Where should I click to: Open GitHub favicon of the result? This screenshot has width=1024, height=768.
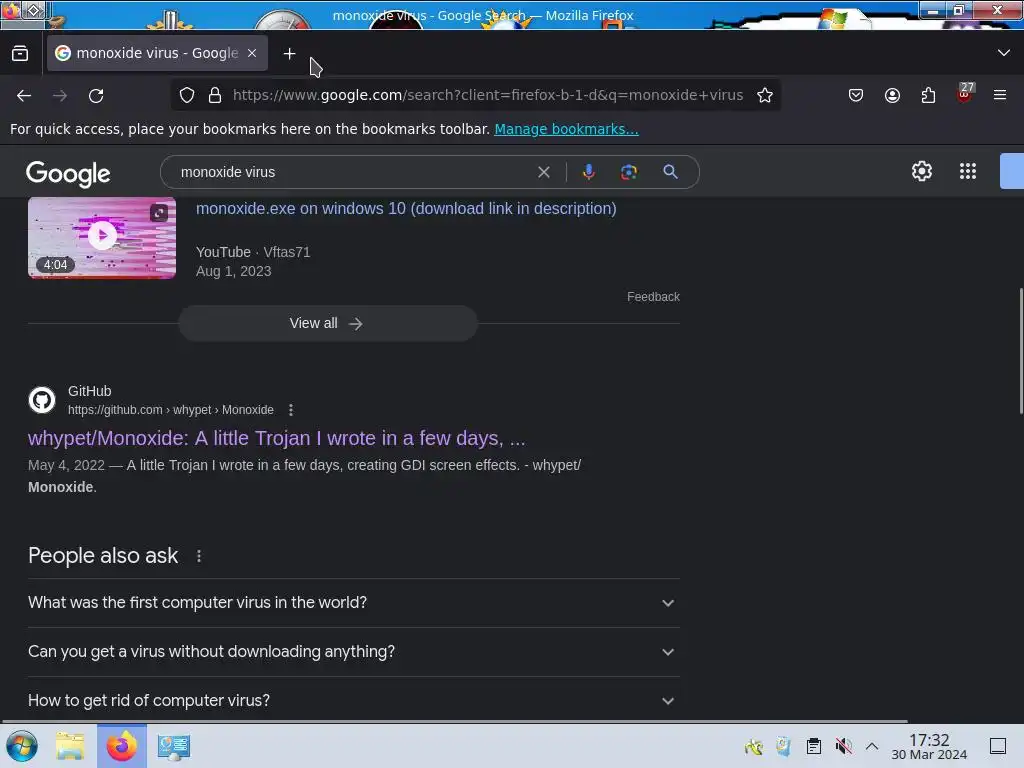pyautogui.click(x=42, y=400)
